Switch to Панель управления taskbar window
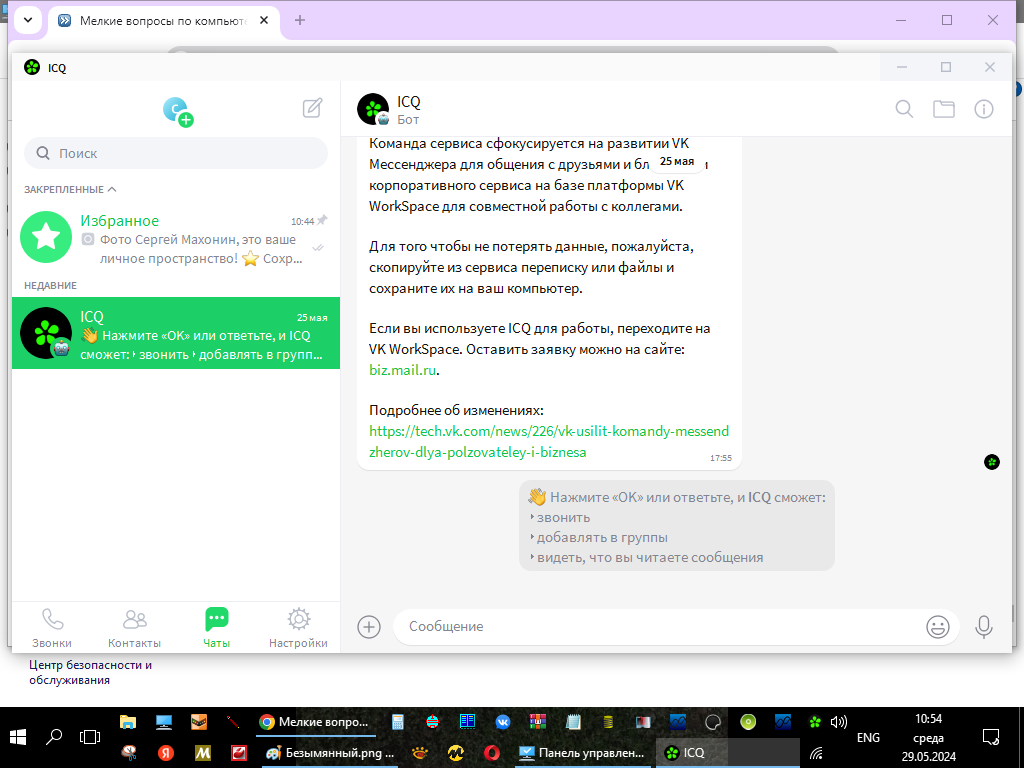1024x768 pixels. pos(581,753)
